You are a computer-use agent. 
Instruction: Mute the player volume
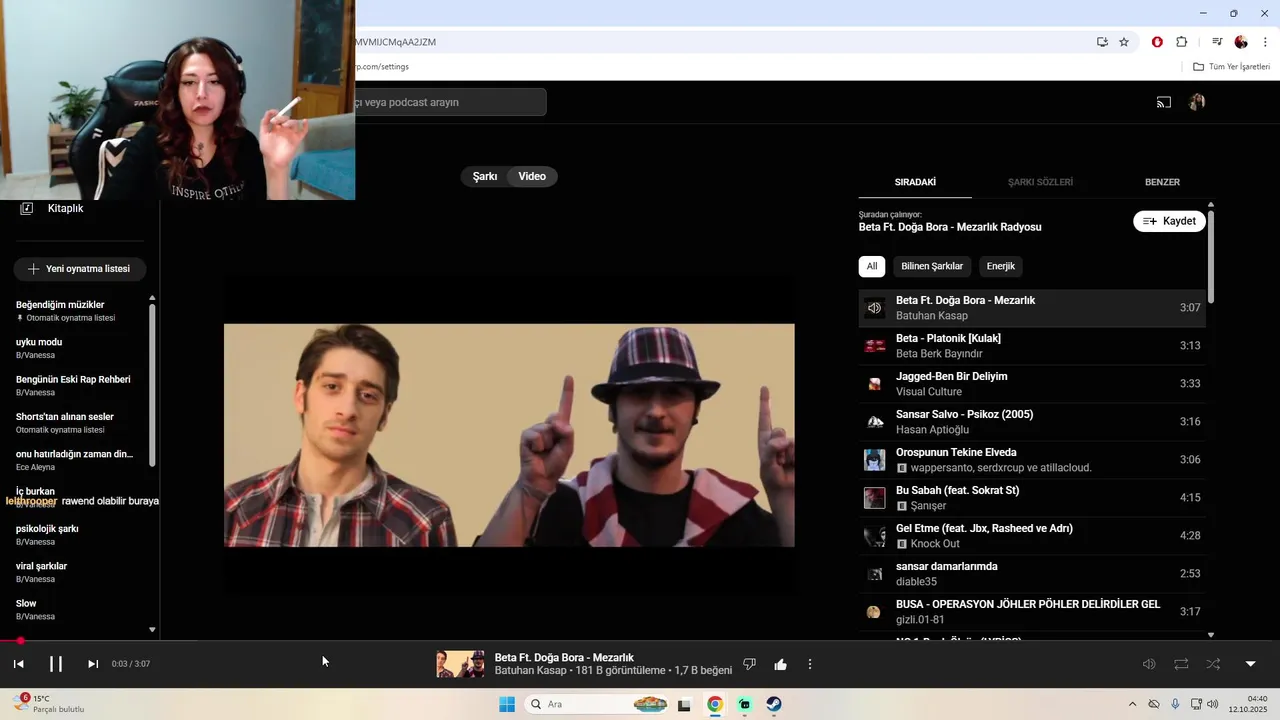click(x=1149, y=664)
